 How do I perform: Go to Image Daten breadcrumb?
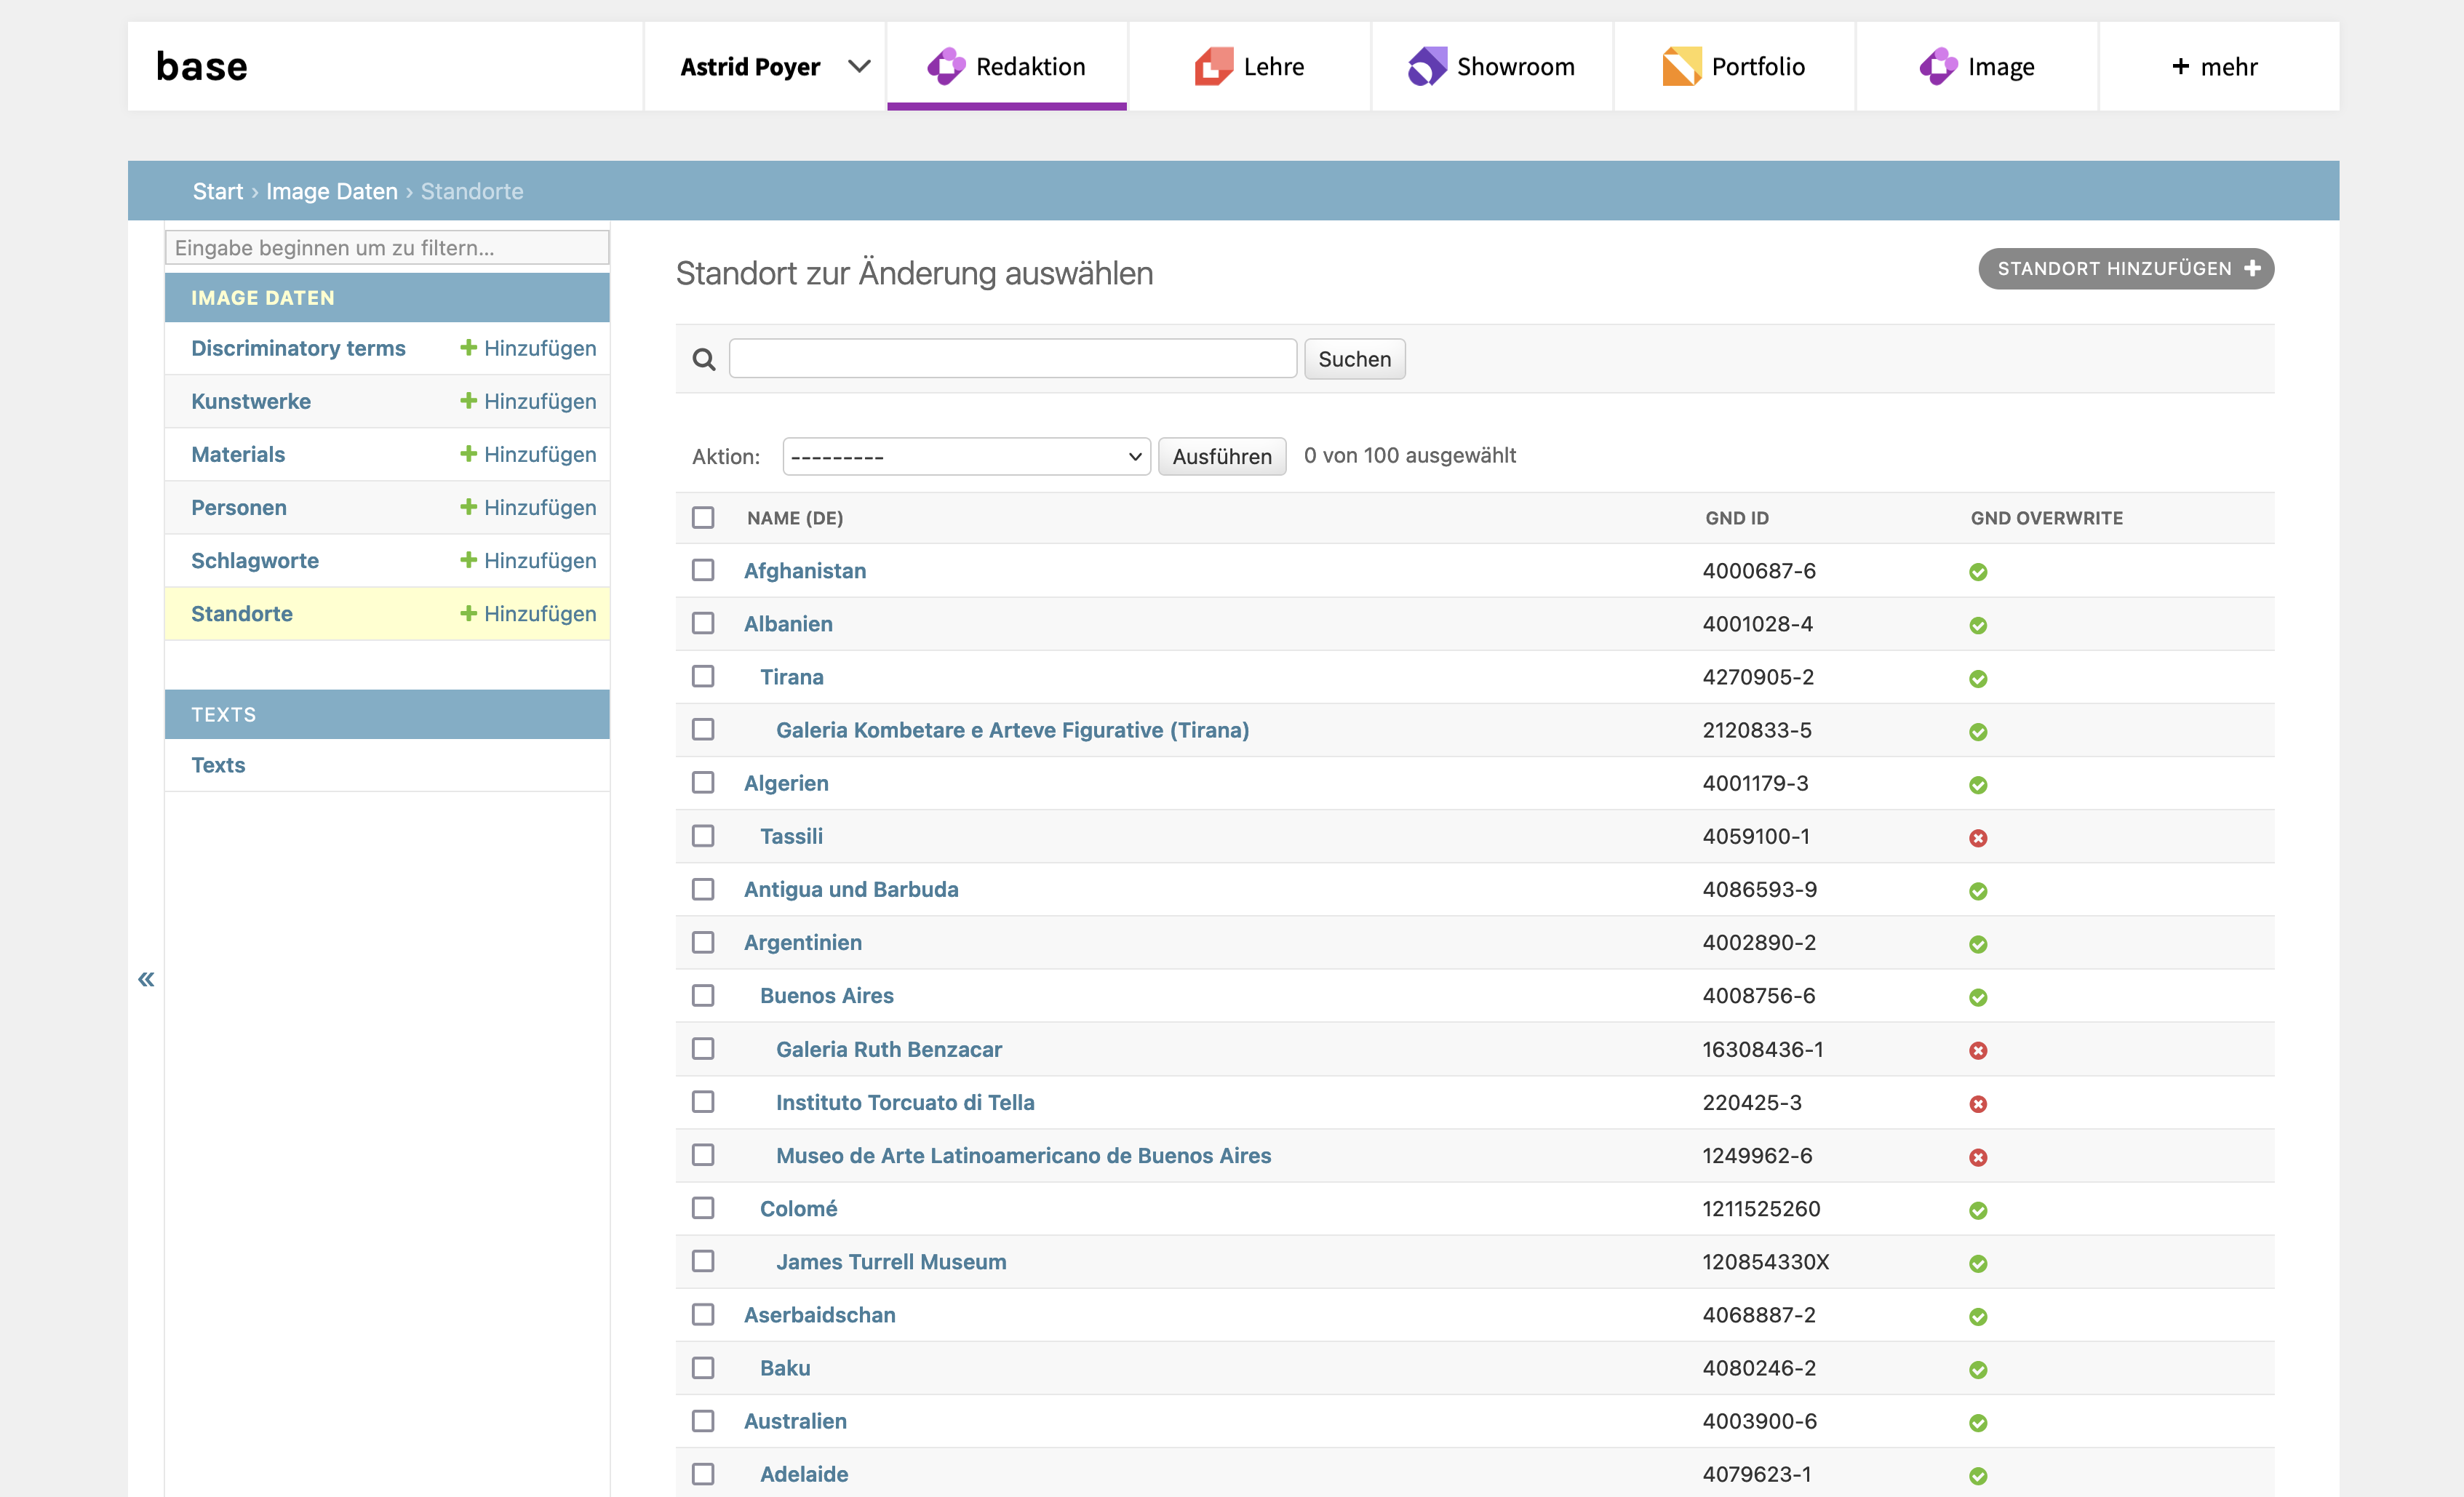pyautogui.click(x=332, y=191)
